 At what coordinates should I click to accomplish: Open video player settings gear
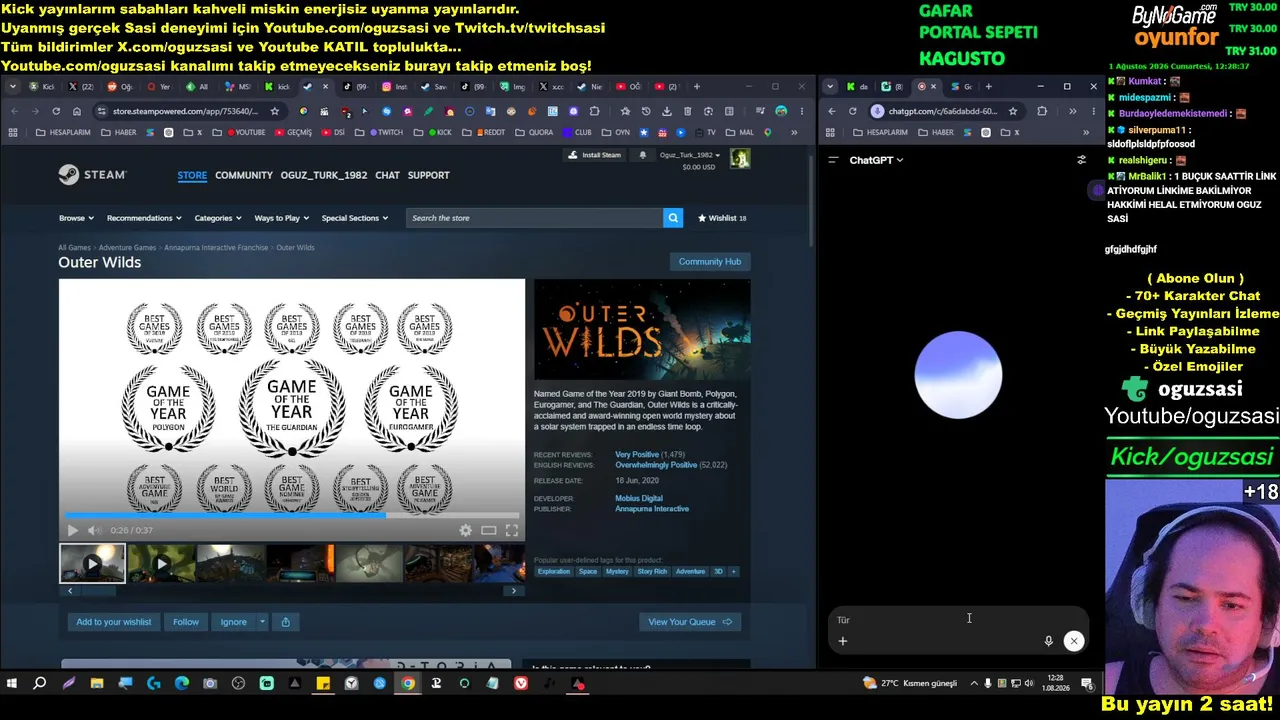coord(465,530)
